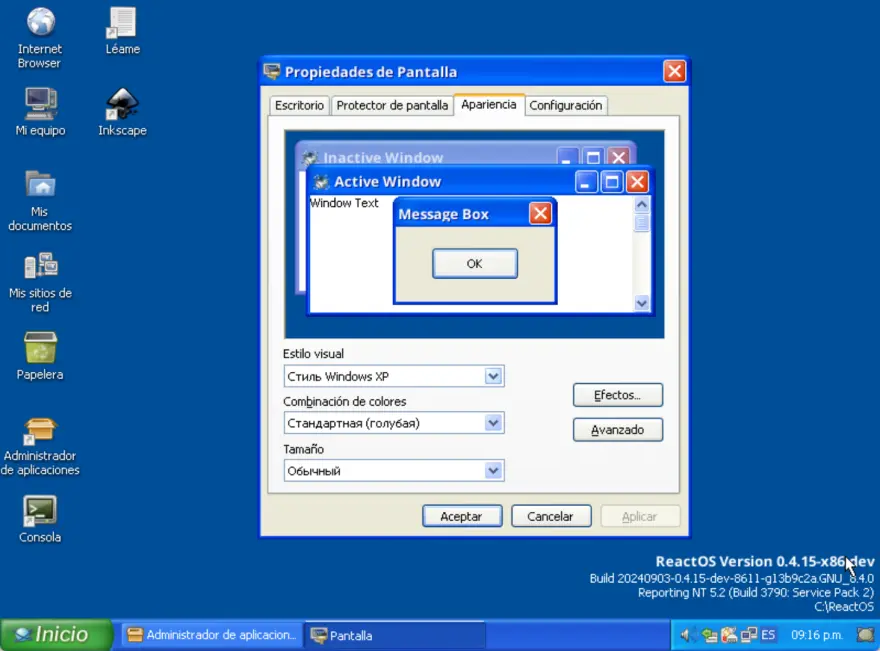The height and width of the screenshot is (651, 880).
Task: Click the preview scrollbar up arrow
Action: [x=641, y=205]
